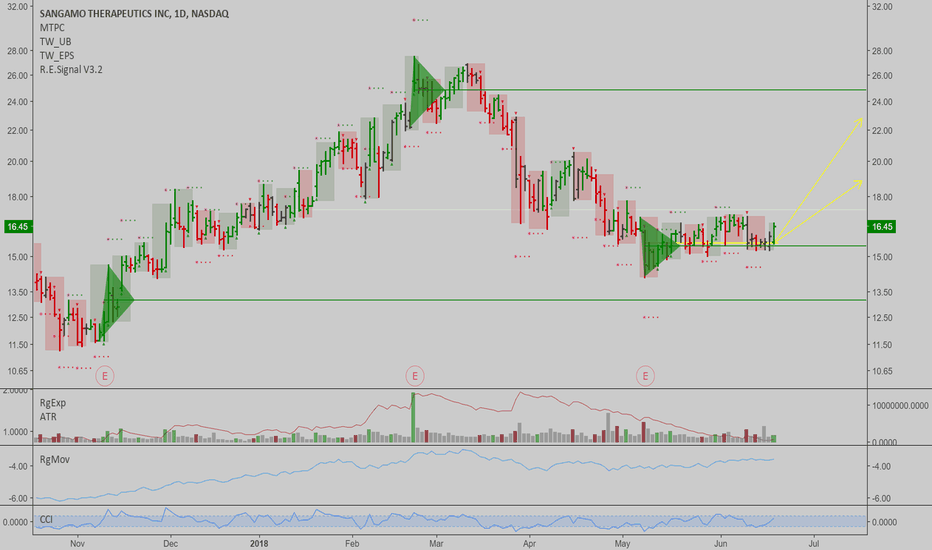Viewport: 932px width, 550px height.
Task: Select the MTPC indicator label
Action: 52,27
